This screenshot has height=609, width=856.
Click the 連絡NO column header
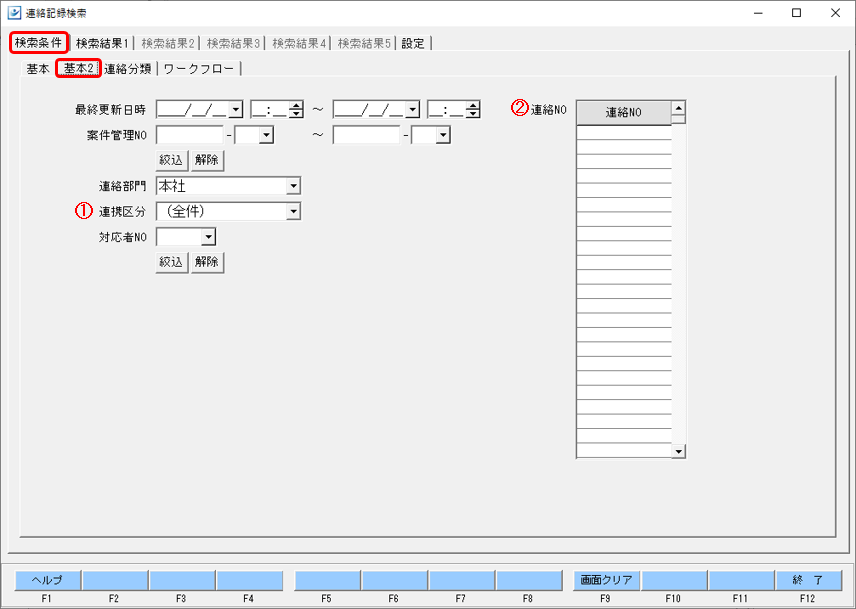[x=623, y=112]
